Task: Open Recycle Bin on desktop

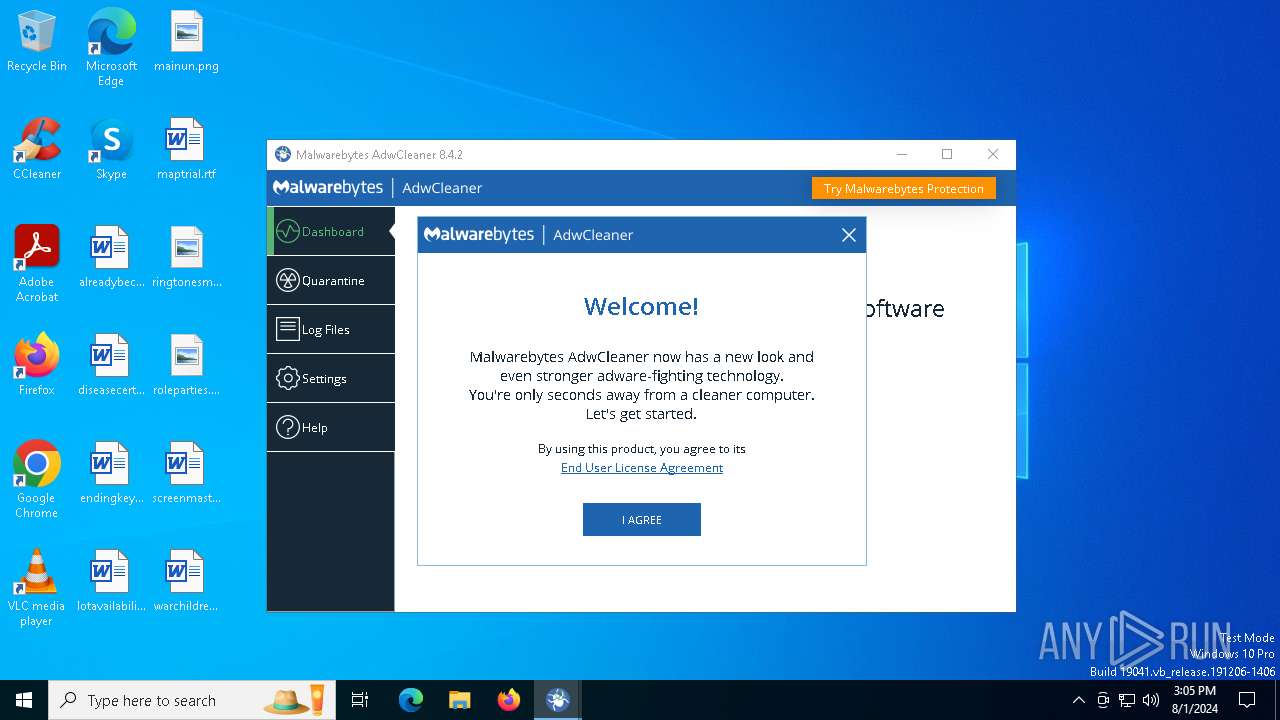Action: [x=37, y=42]
